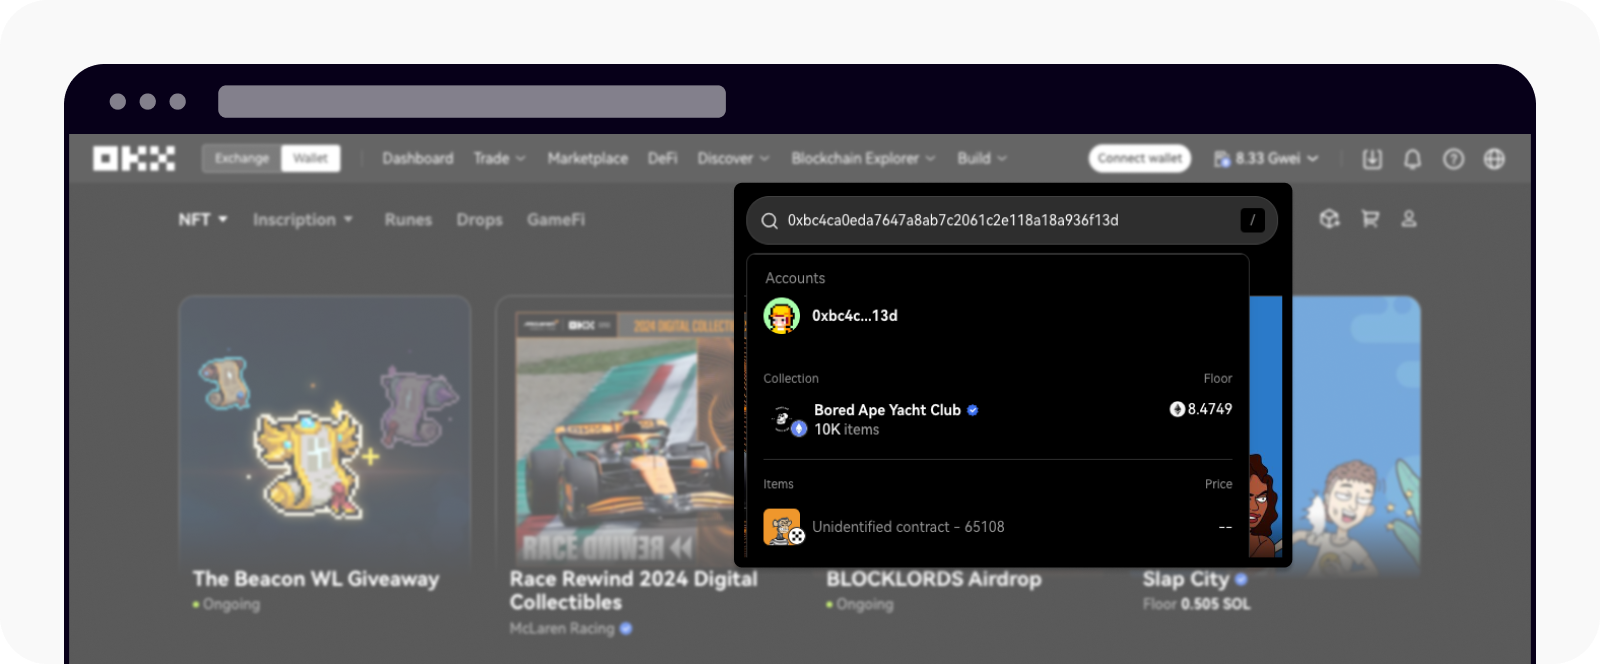Switch to Exchange mode toggle
The width and height of the screenshot is (1600, 664).
tap(242, 159)
